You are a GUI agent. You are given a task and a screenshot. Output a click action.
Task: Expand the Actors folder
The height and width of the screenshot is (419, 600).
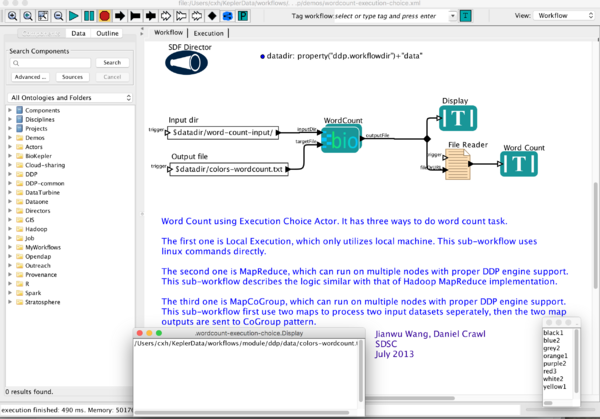coord(10,147)
